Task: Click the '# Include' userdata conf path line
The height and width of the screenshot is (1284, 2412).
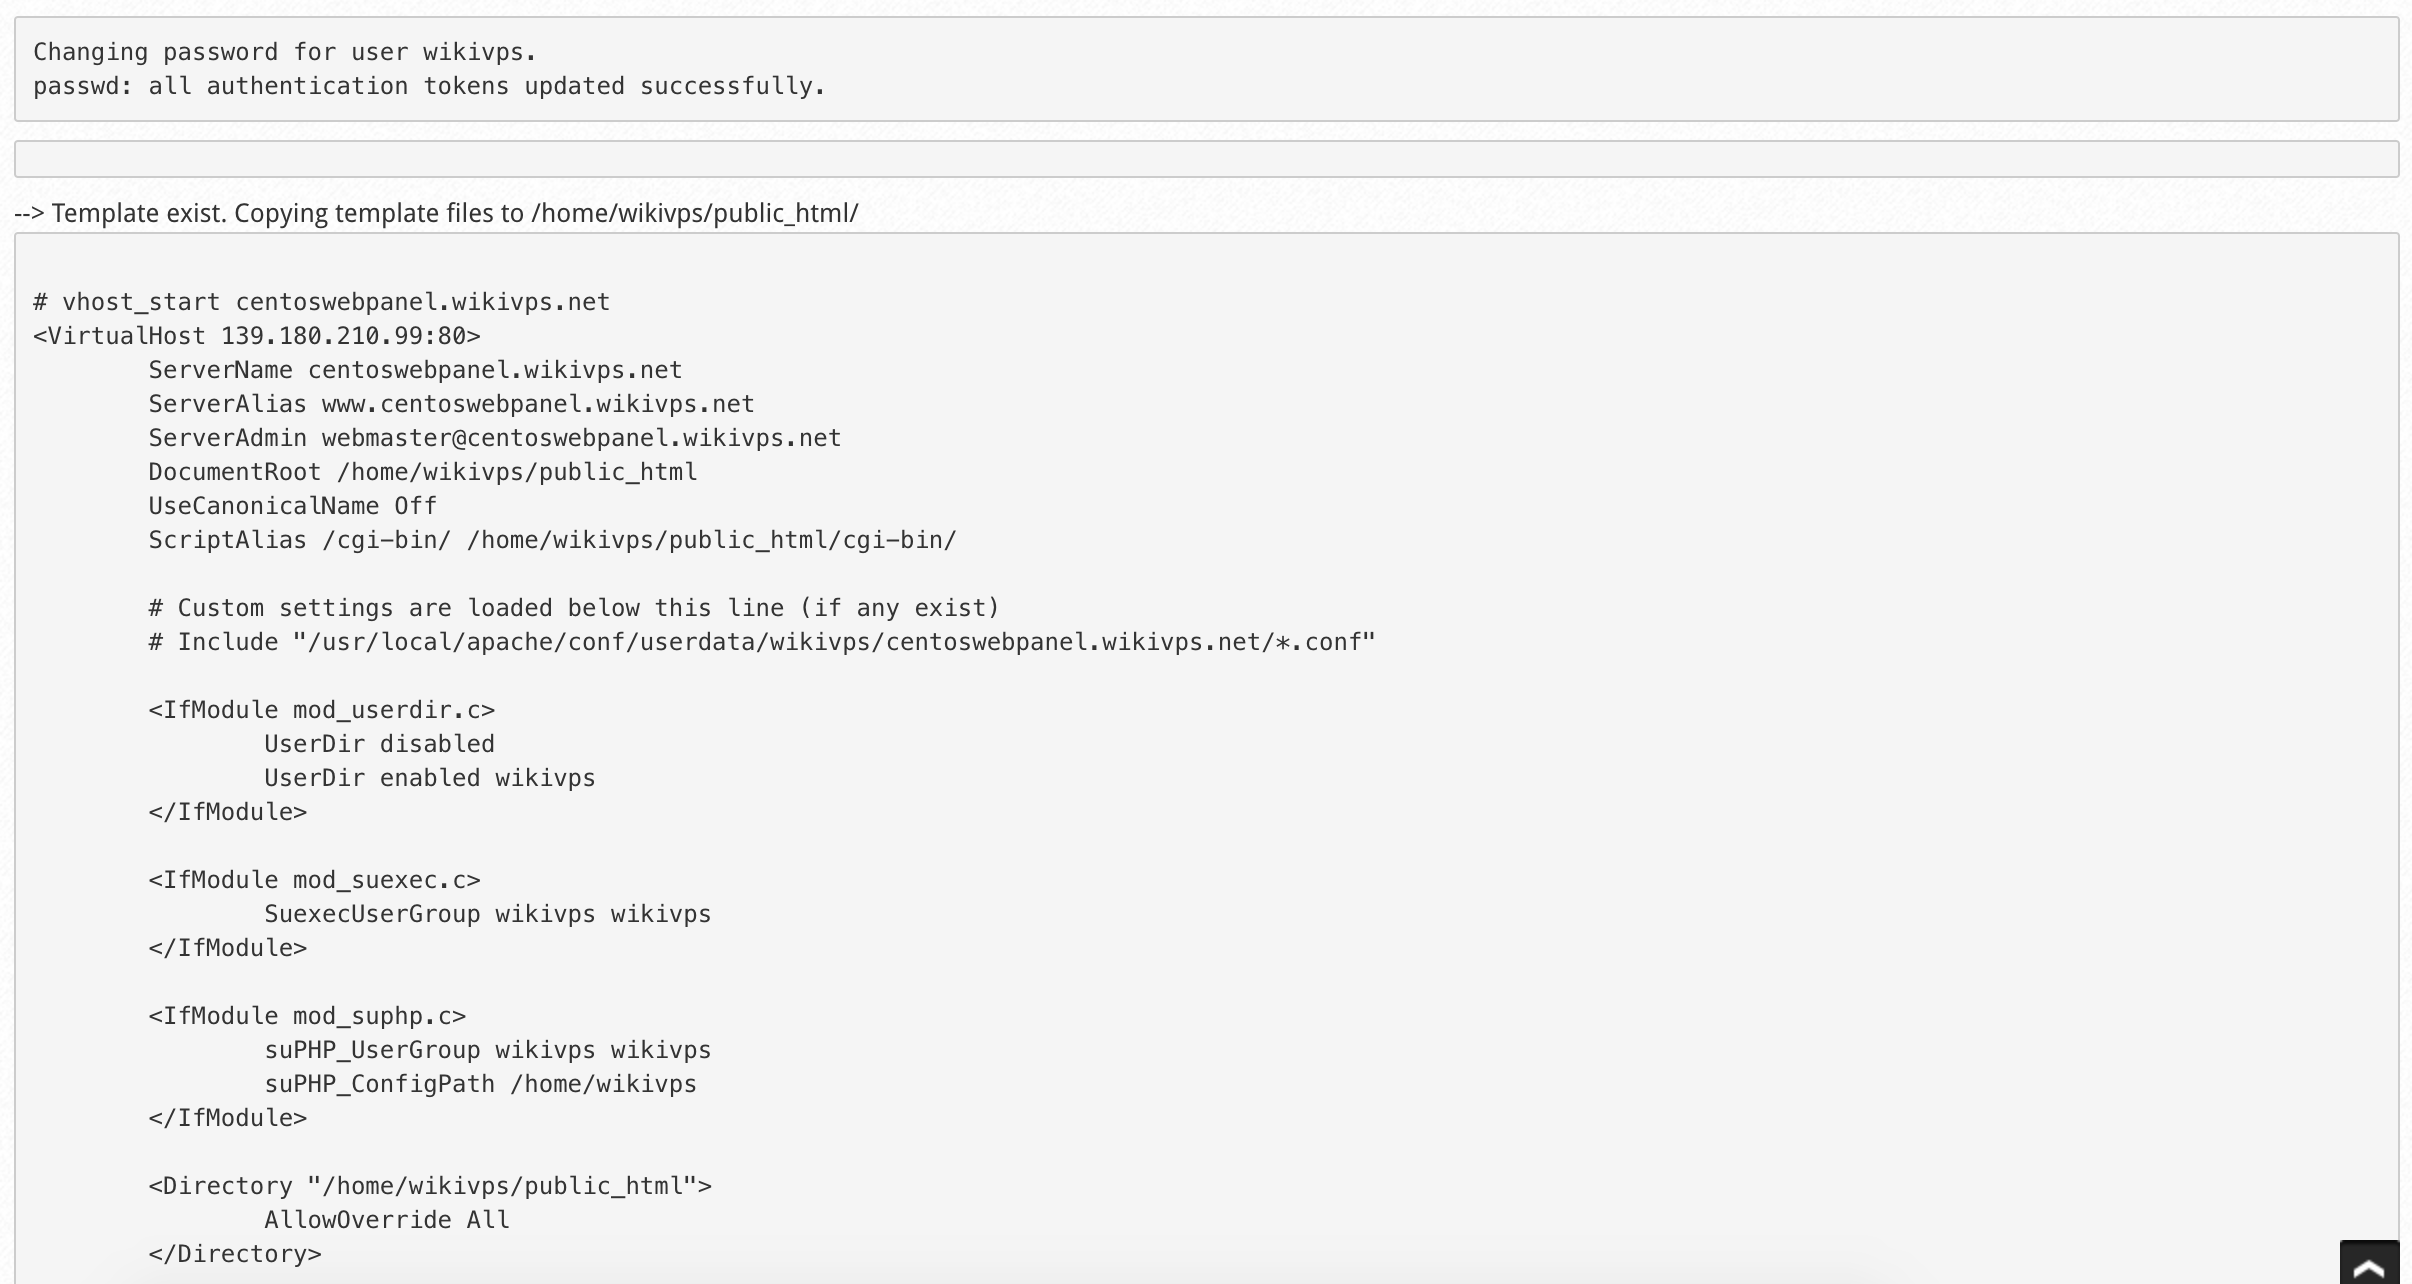Action: (762, 642)
